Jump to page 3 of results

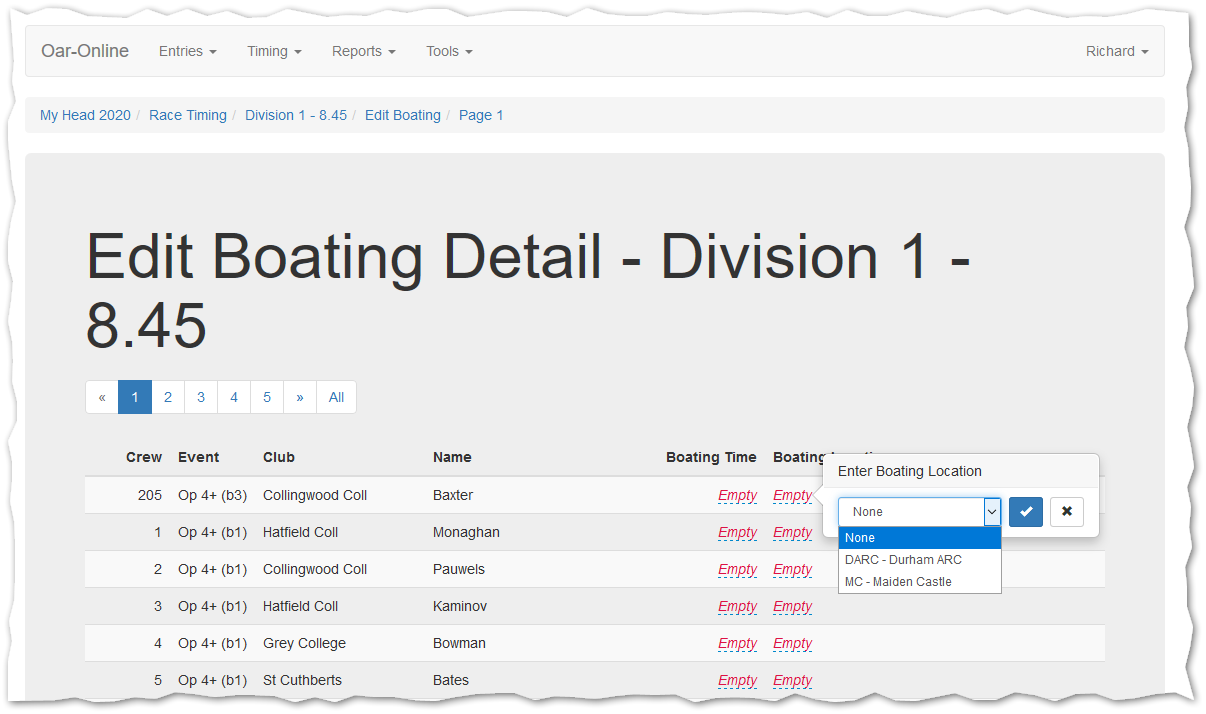point(201,397)
